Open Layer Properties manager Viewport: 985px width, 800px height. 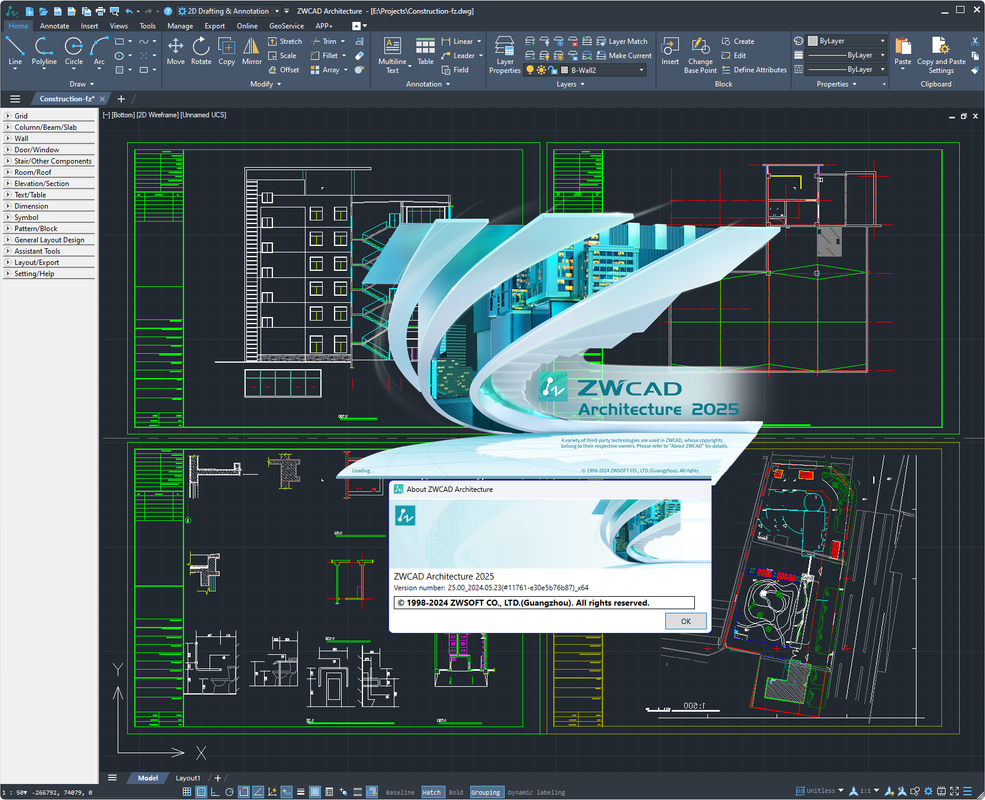(504, 55)
